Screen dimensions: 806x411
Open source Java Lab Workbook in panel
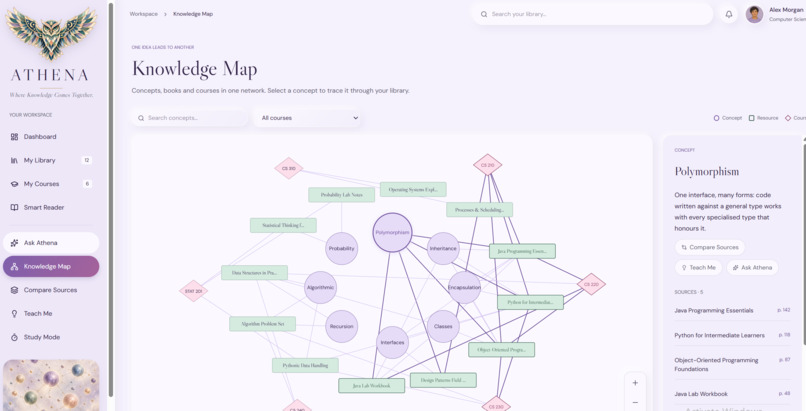point(732,394)
